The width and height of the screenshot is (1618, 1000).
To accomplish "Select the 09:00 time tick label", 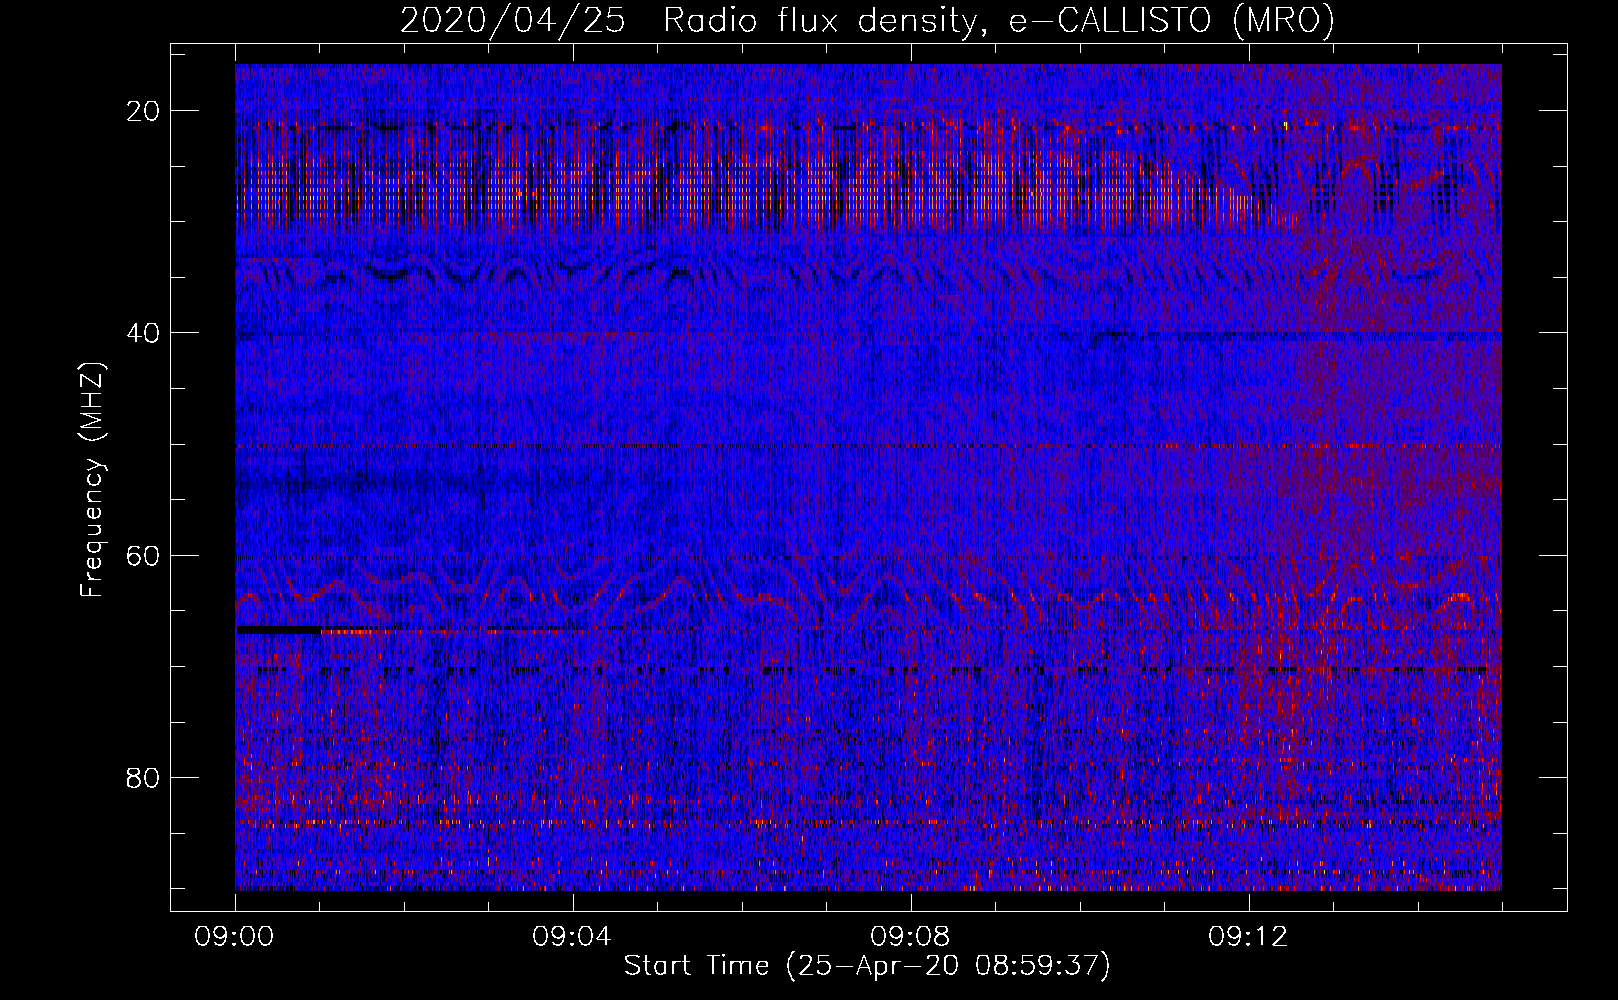I will pyautogui.click(x=235, y=937).
